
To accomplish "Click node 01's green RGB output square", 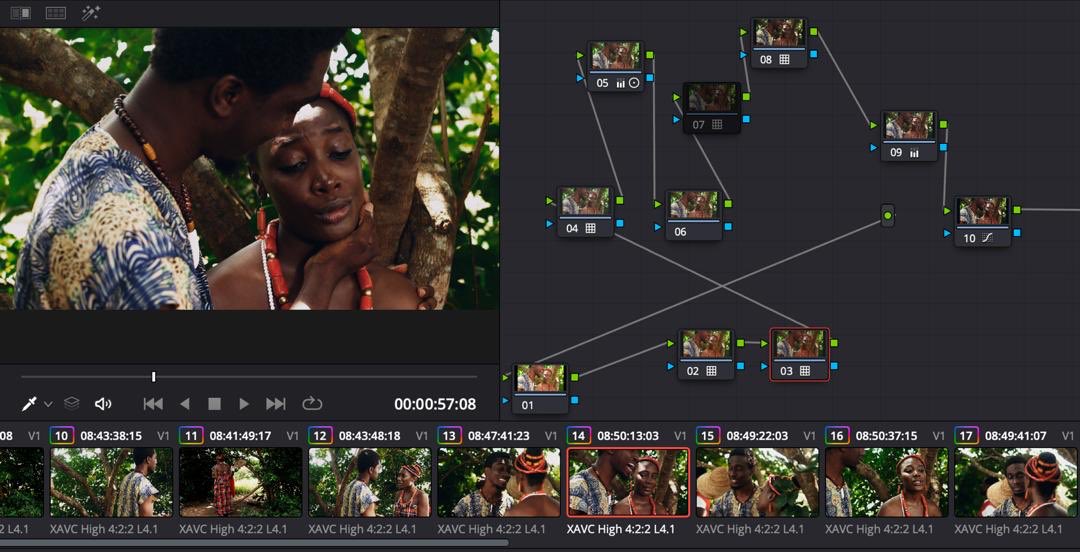I will click(x=574, y=377).
